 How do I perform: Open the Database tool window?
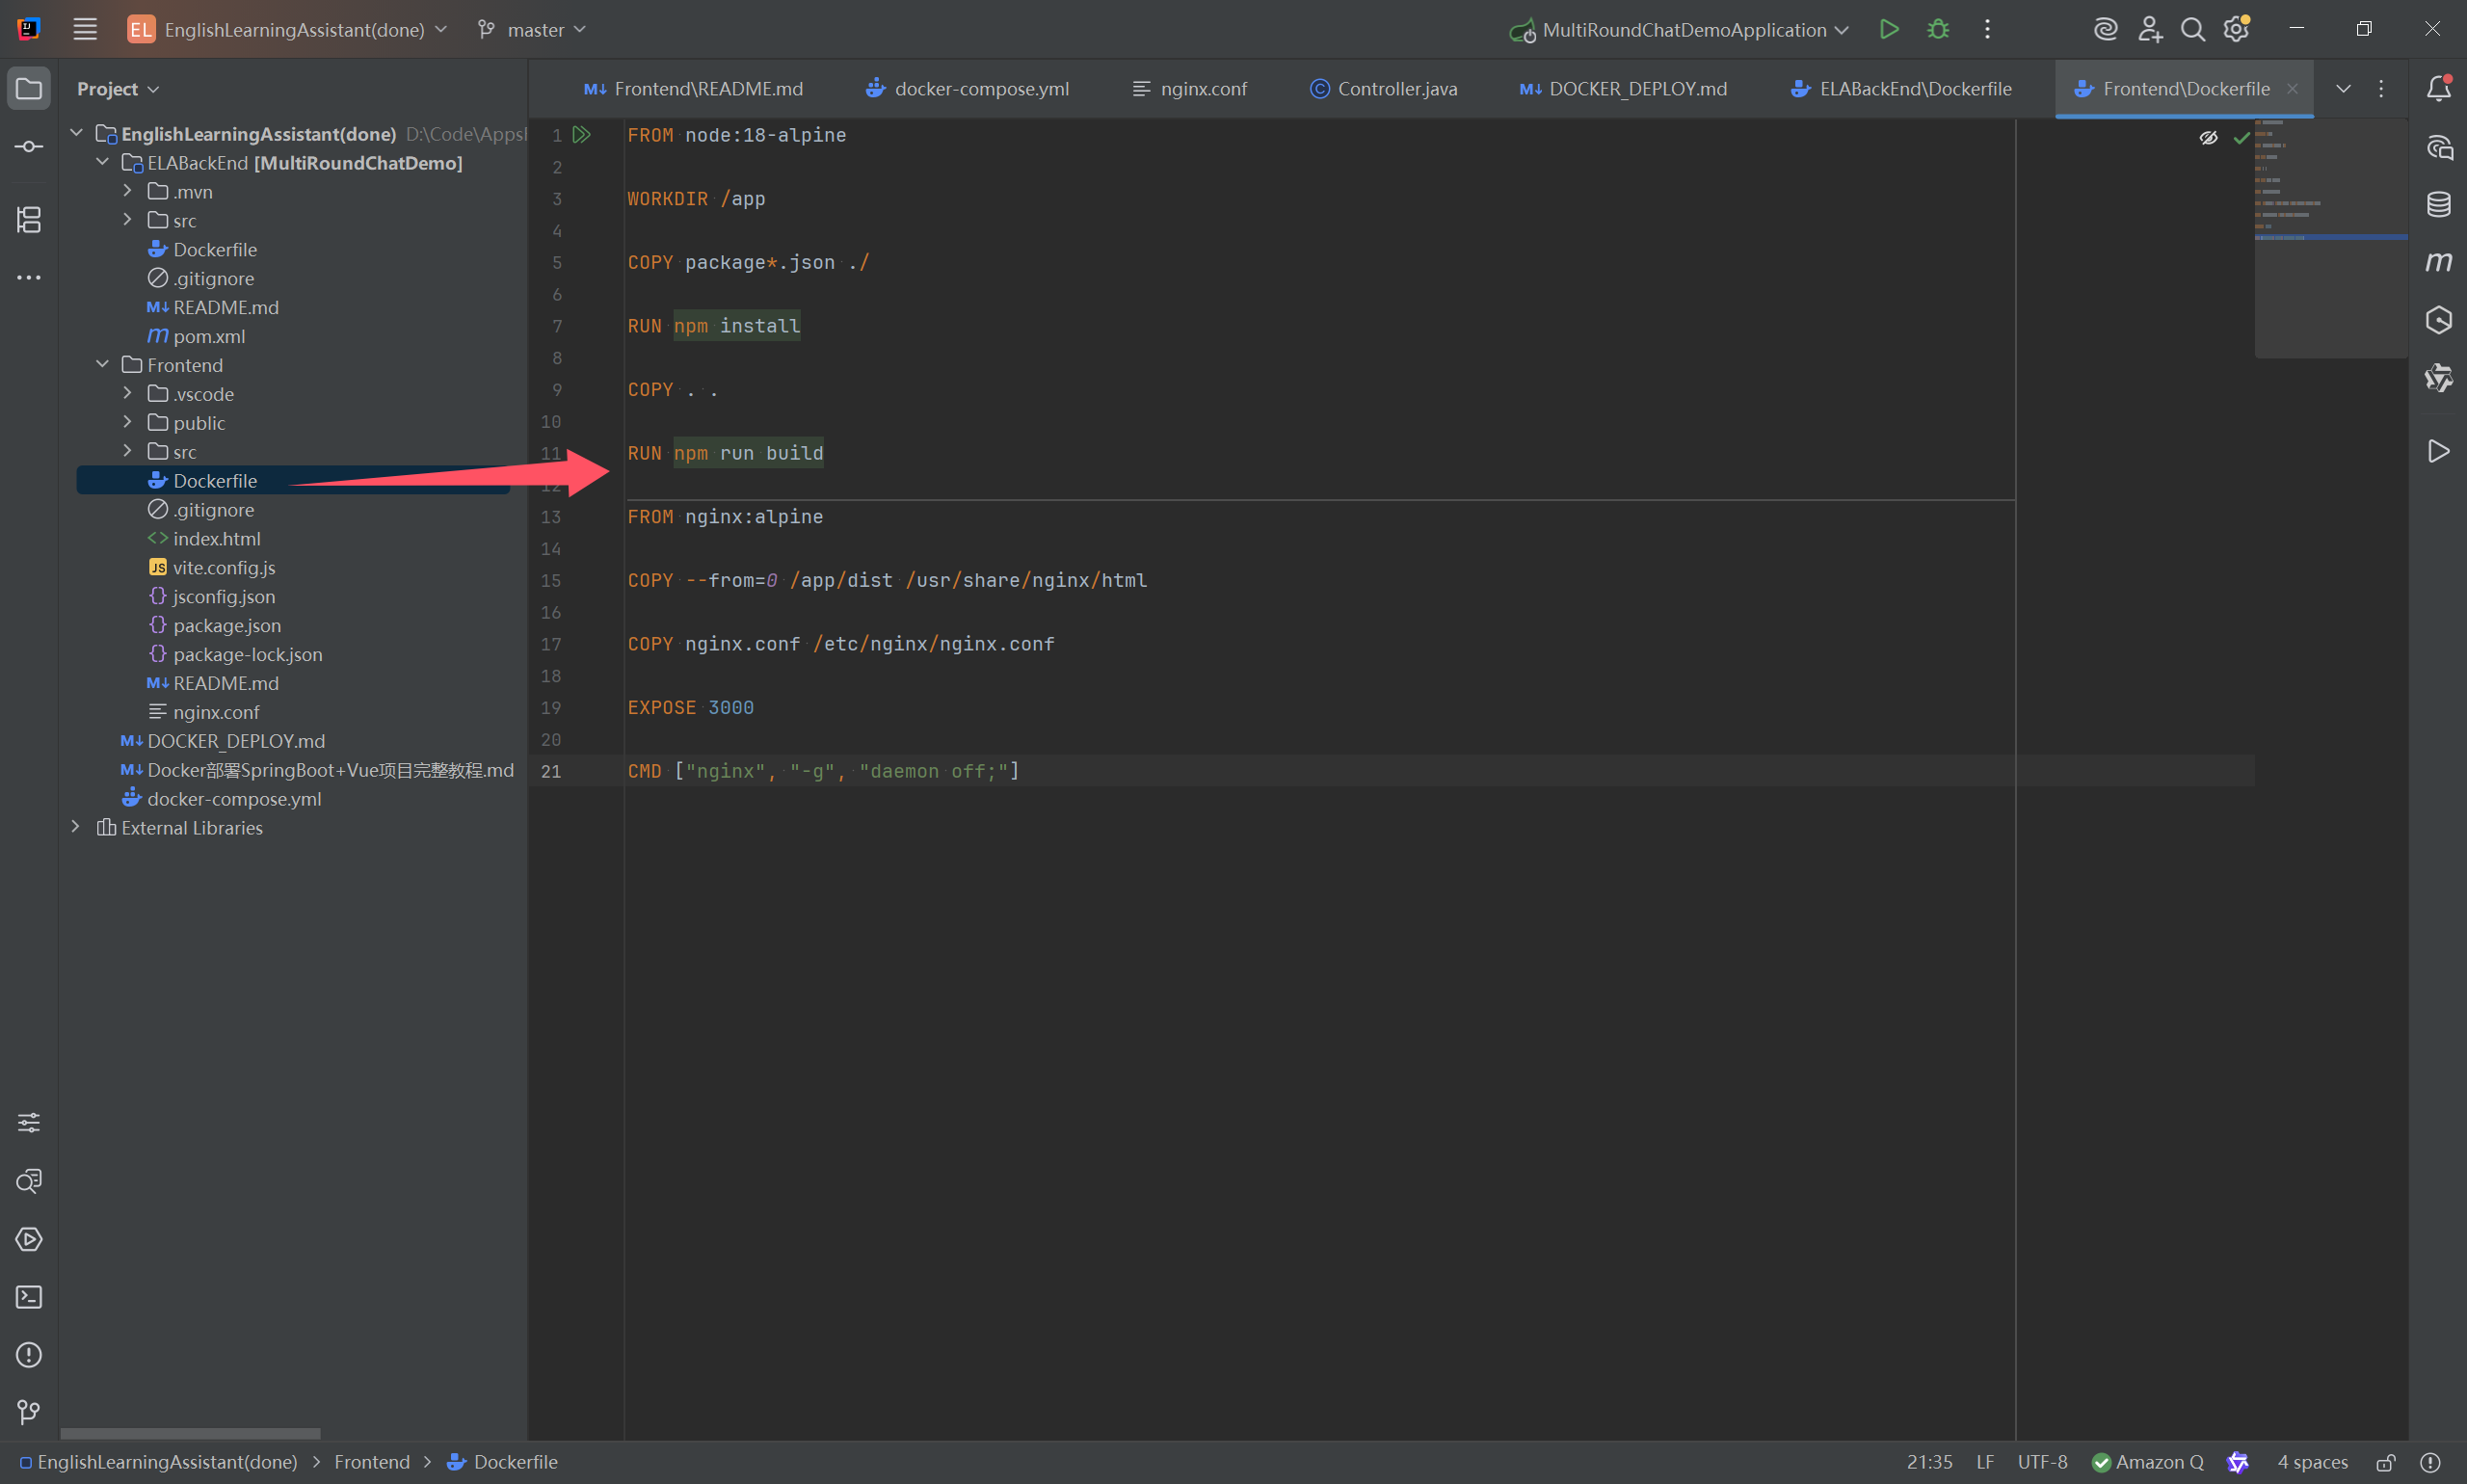[2438, 204]
